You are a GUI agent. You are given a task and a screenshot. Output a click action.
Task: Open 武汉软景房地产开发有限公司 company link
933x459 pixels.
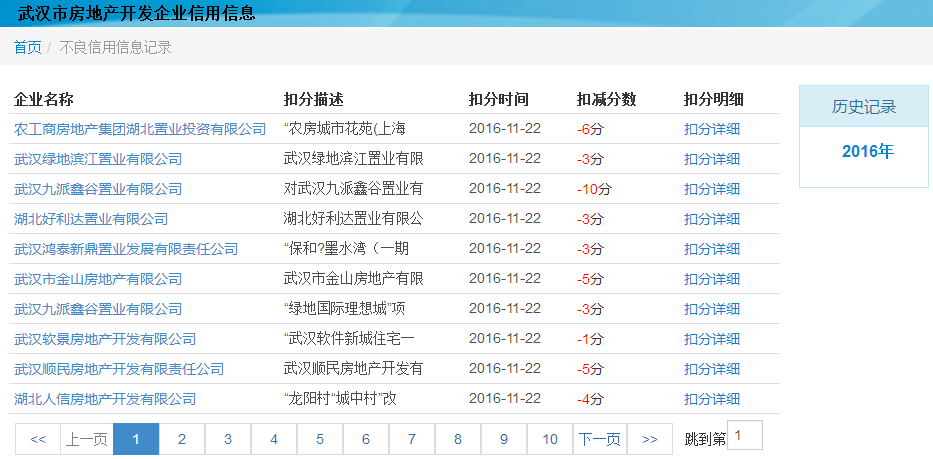pyautogui.click(x=105, y=339)
